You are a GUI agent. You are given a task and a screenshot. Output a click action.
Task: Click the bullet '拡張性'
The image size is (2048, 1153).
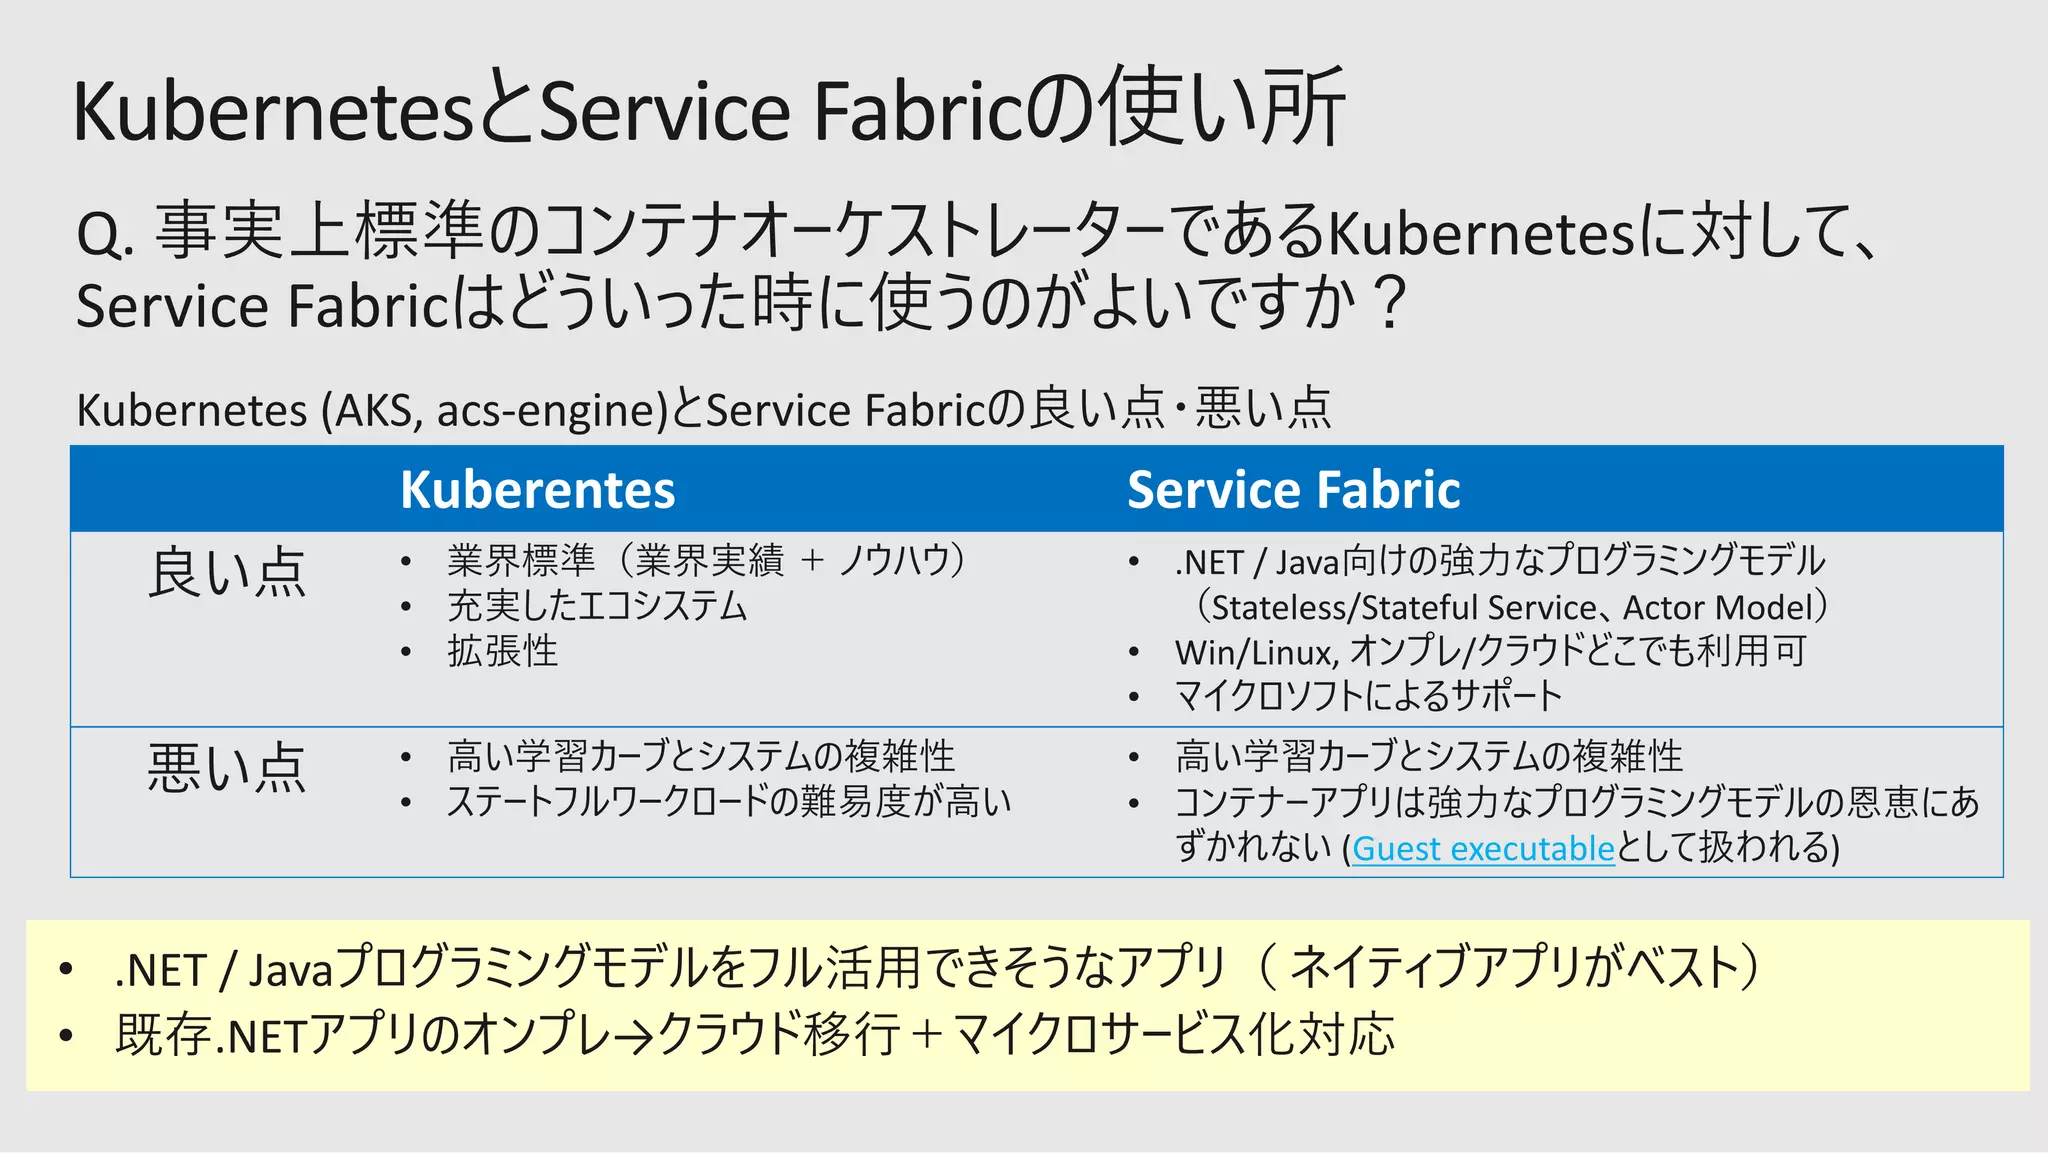click(502, 651)
